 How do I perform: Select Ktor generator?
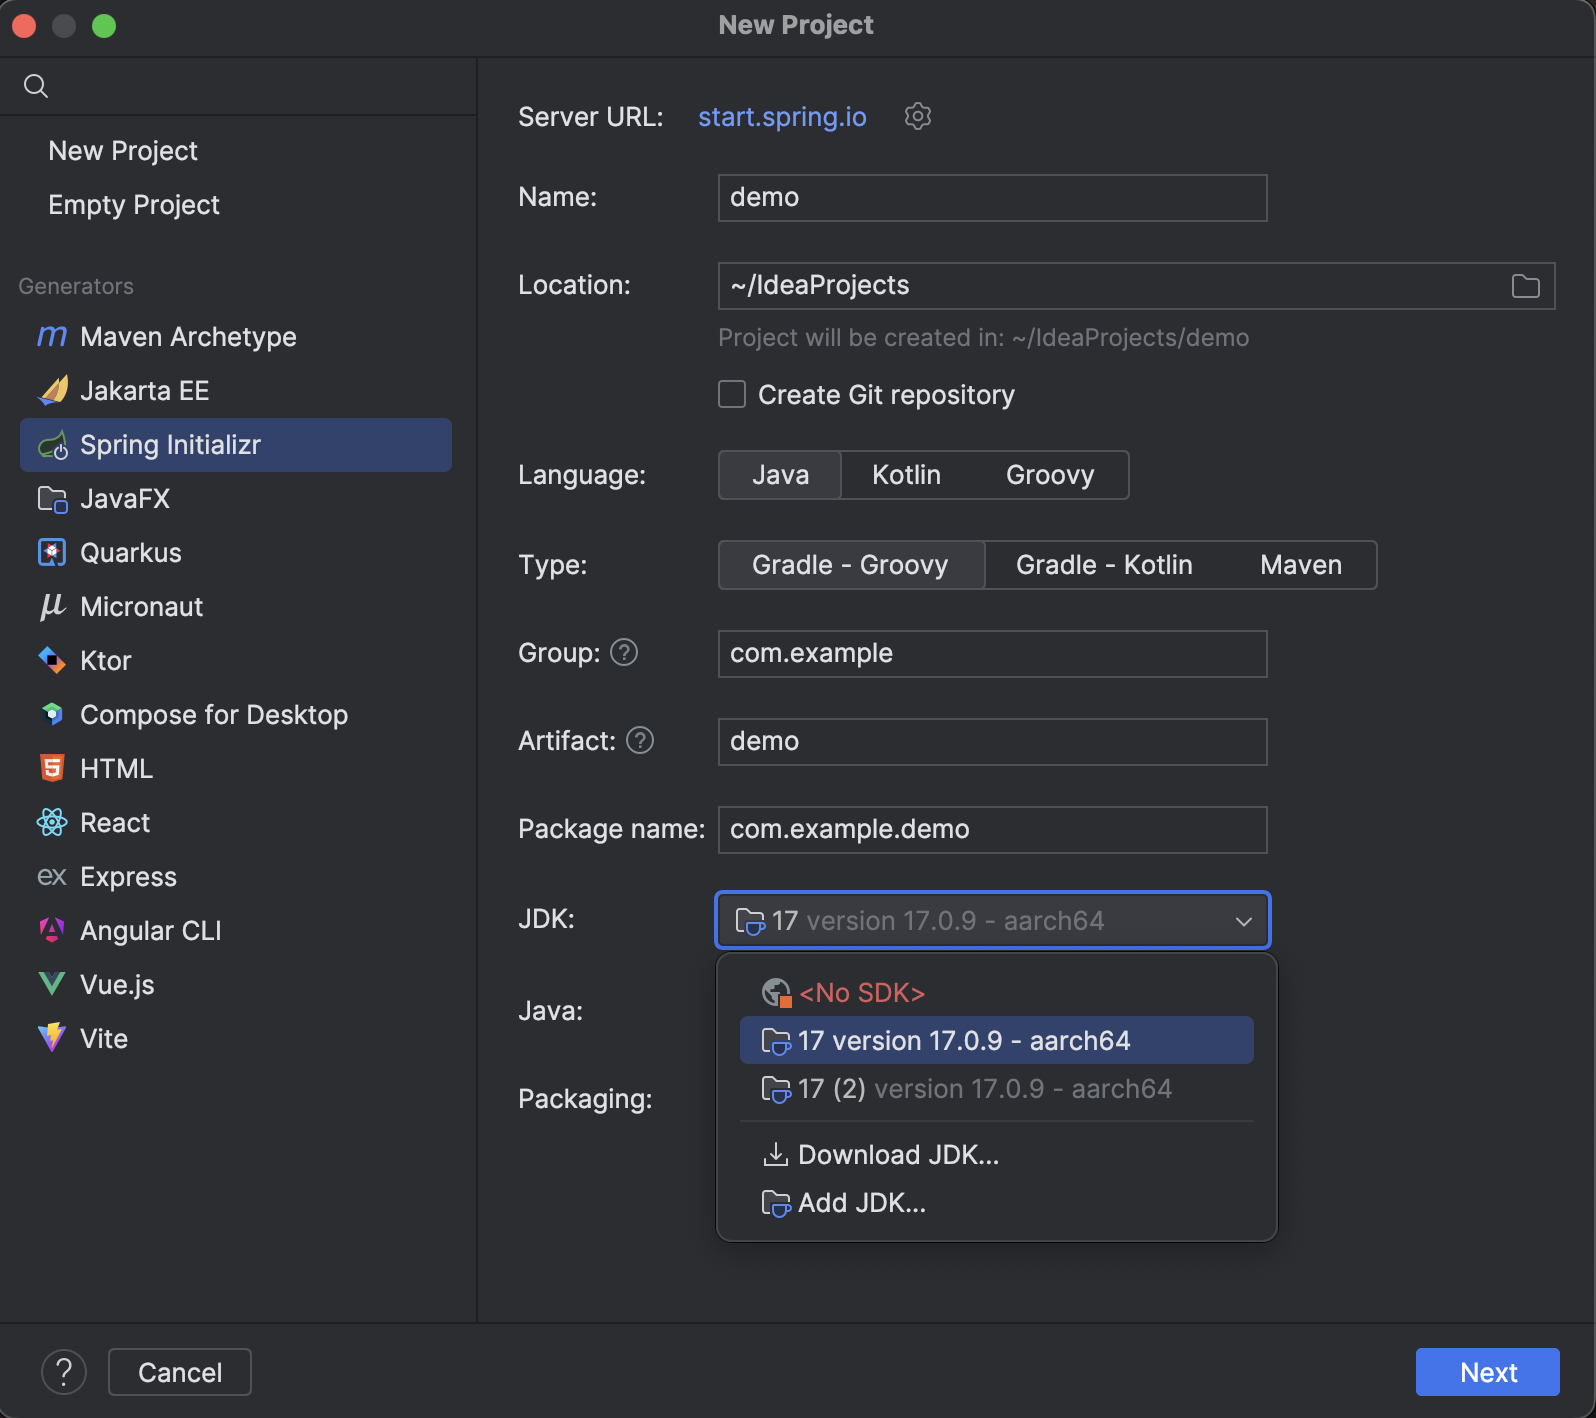tap(236, 661)
